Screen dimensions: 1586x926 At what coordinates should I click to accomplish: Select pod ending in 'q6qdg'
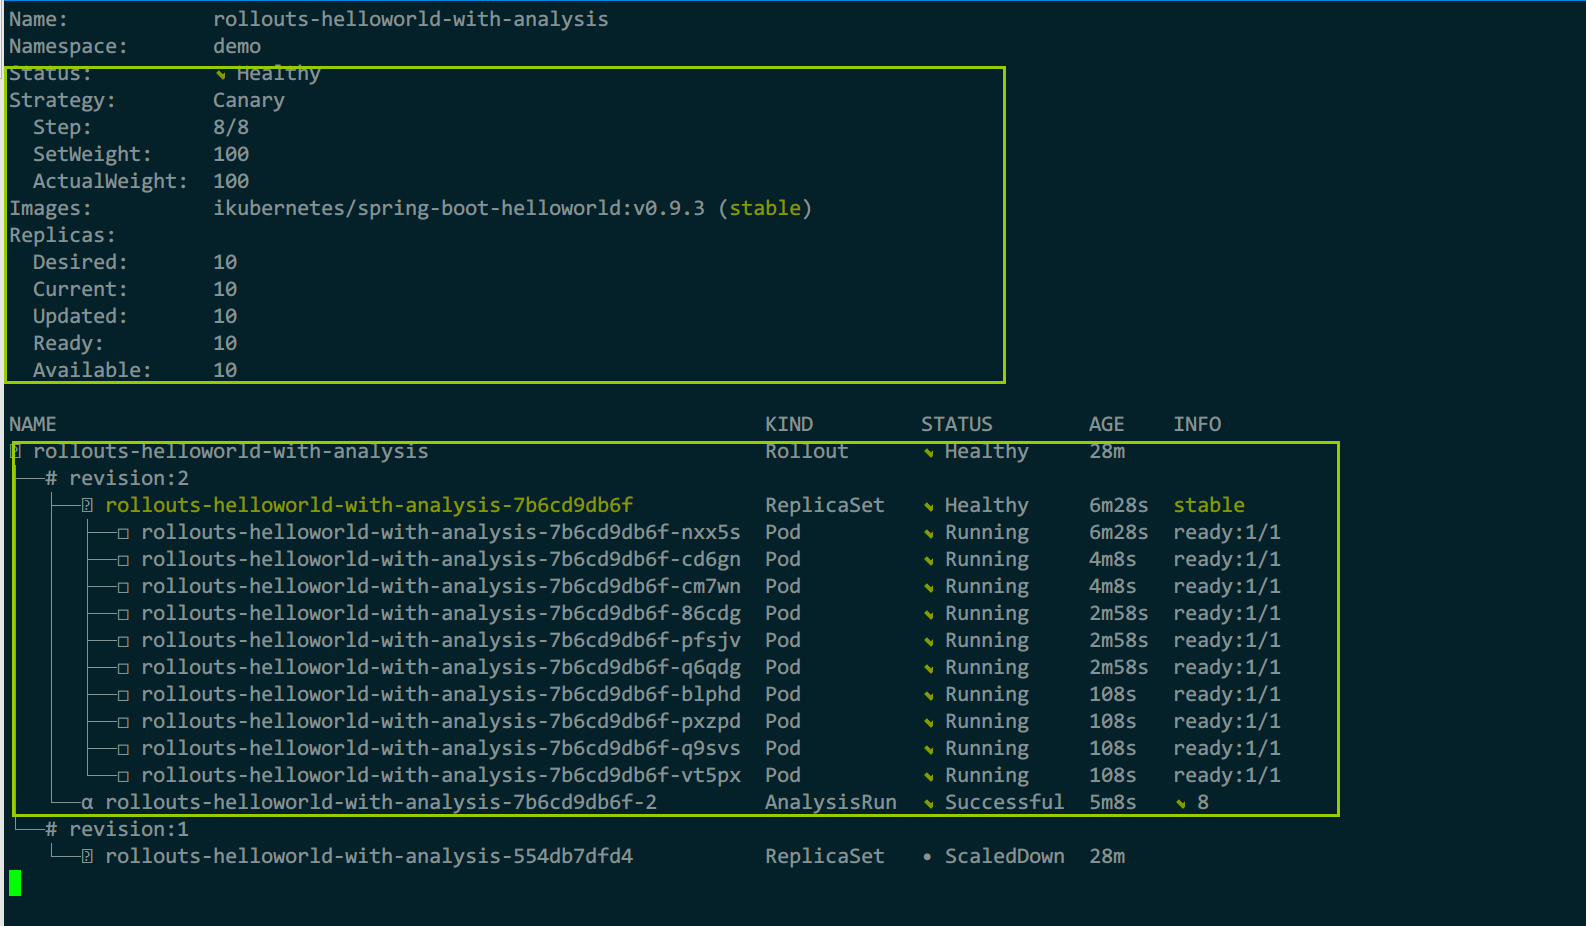point(441,667)
